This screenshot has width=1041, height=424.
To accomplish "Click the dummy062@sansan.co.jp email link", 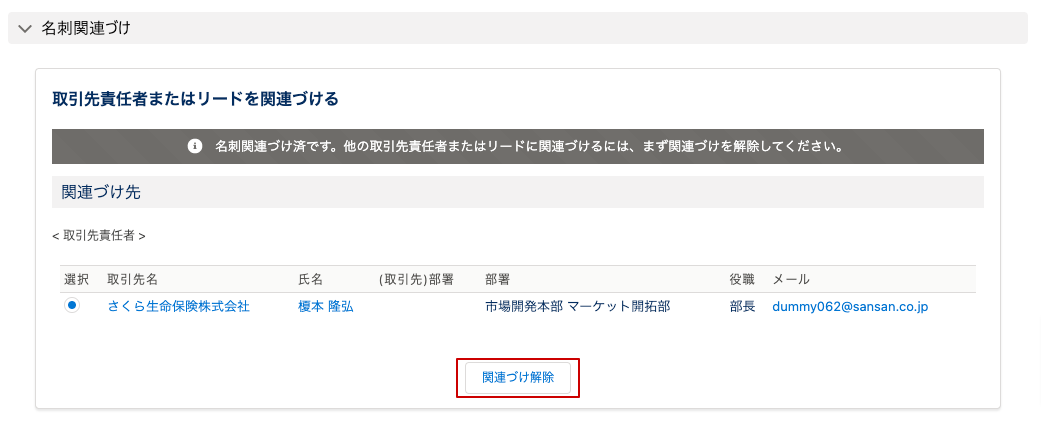I will (850, 307).
